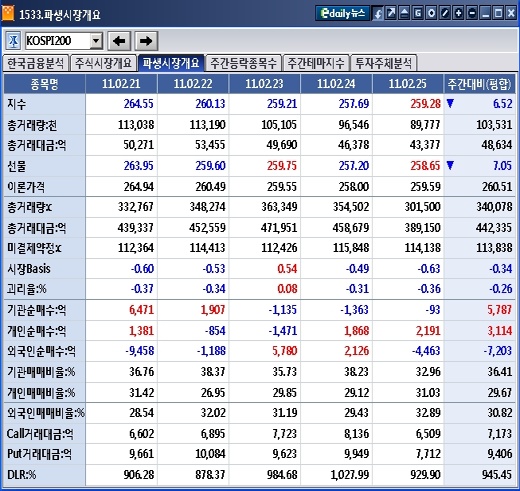Select the 주간등락종목수 tab

tap(243, 63)
